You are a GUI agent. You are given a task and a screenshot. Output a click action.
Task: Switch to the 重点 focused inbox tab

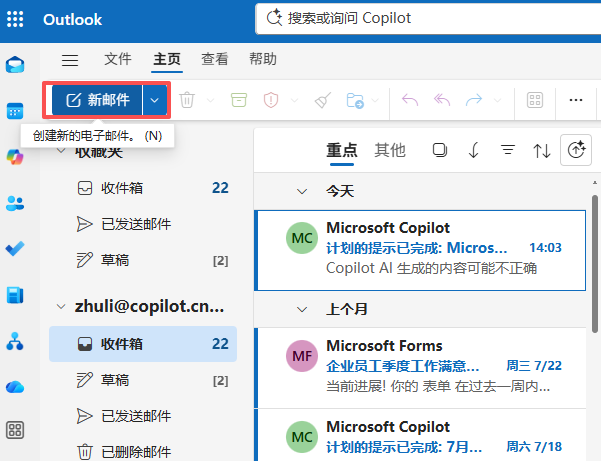(342, 150)
